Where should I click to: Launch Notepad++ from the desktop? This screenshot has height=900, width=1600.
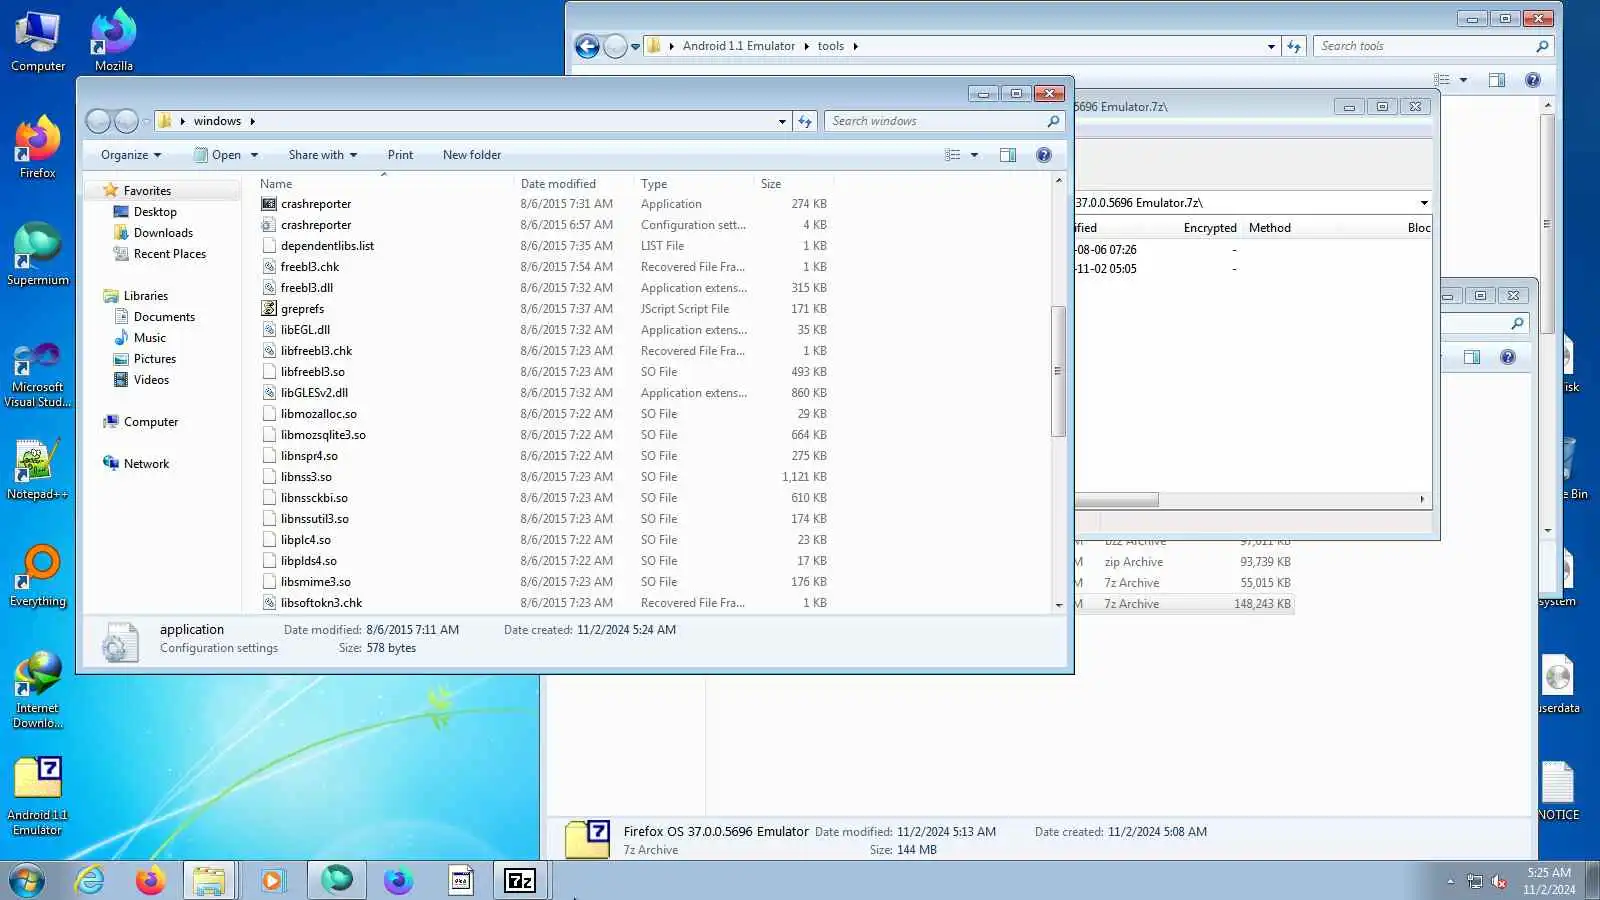[x=38, y=470]
